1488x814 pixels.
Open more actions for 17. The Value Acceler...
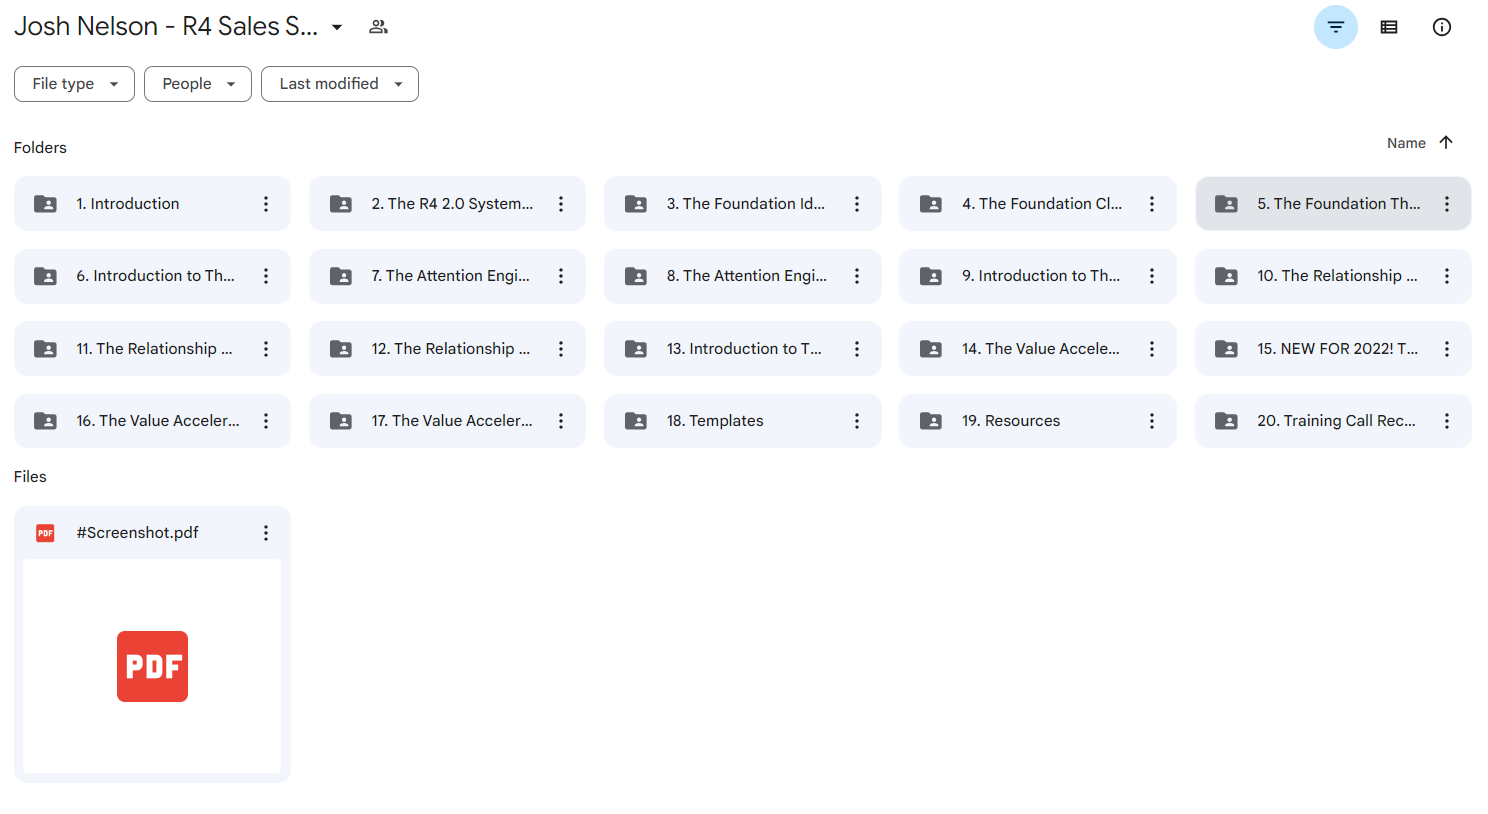click(x=561, y=421)
